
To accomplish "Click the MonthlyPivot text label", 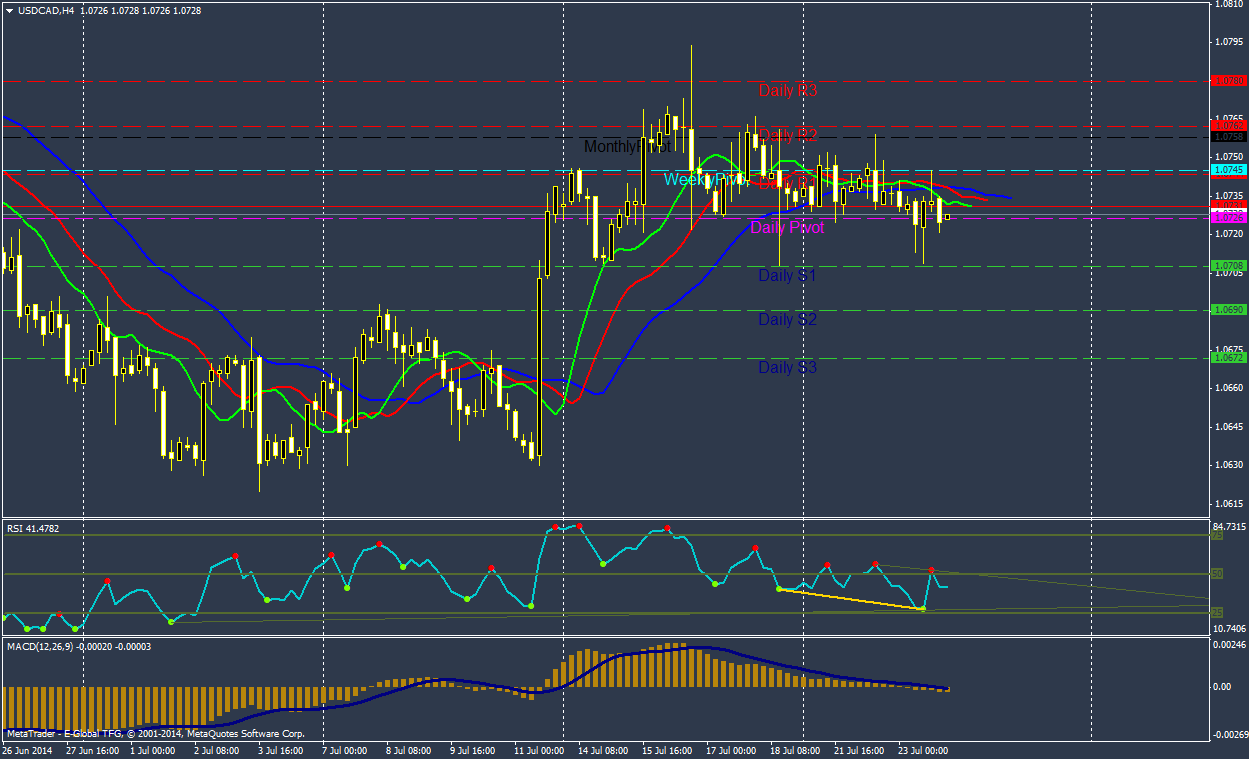I will [626, 147].
